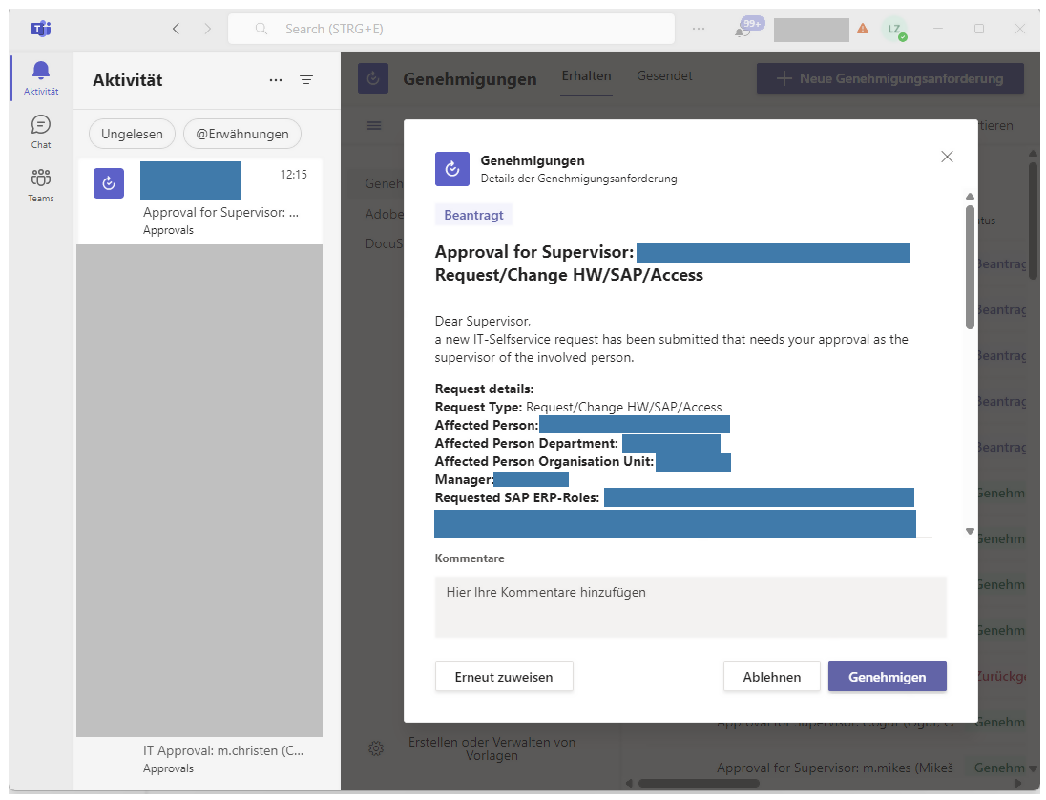Click the Genehmigen button
Viewport: 1046px width, 800px height.
pyautogui.click(x=887, y=677)
